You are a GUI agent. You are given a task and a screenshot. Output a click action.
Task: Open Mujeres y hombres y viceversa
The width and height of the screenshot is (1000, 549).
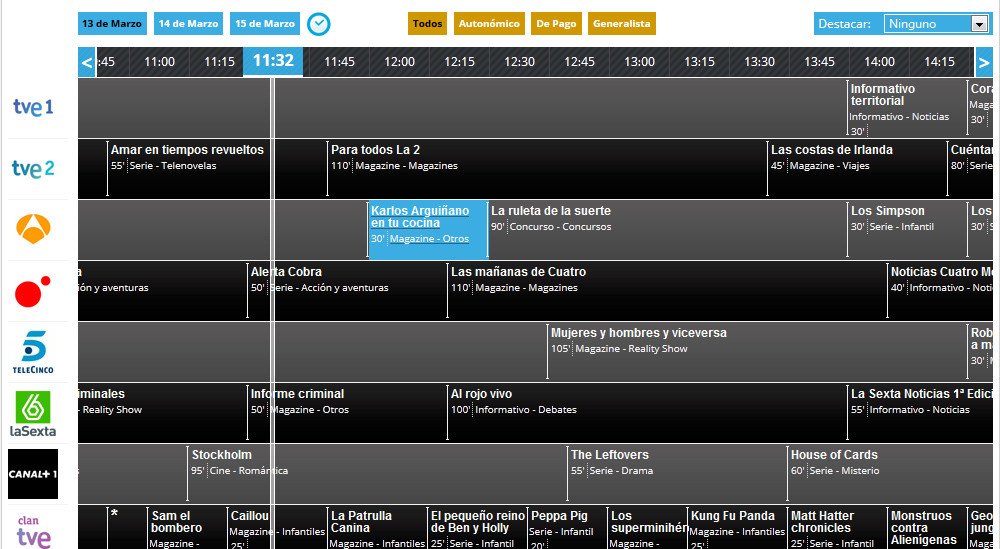(639, 333)
